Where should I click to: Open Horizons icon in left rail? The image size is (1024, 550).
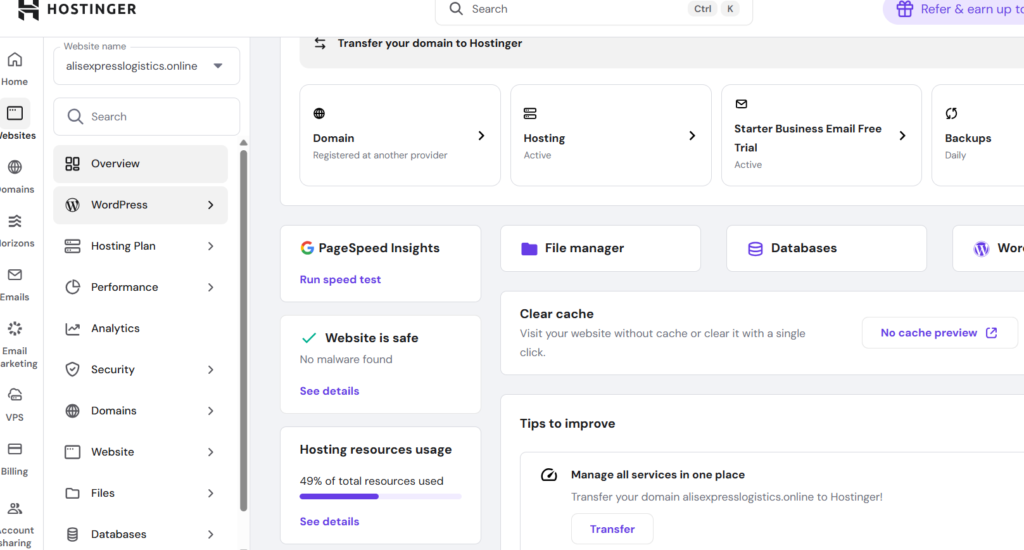(x=14, y=221)
